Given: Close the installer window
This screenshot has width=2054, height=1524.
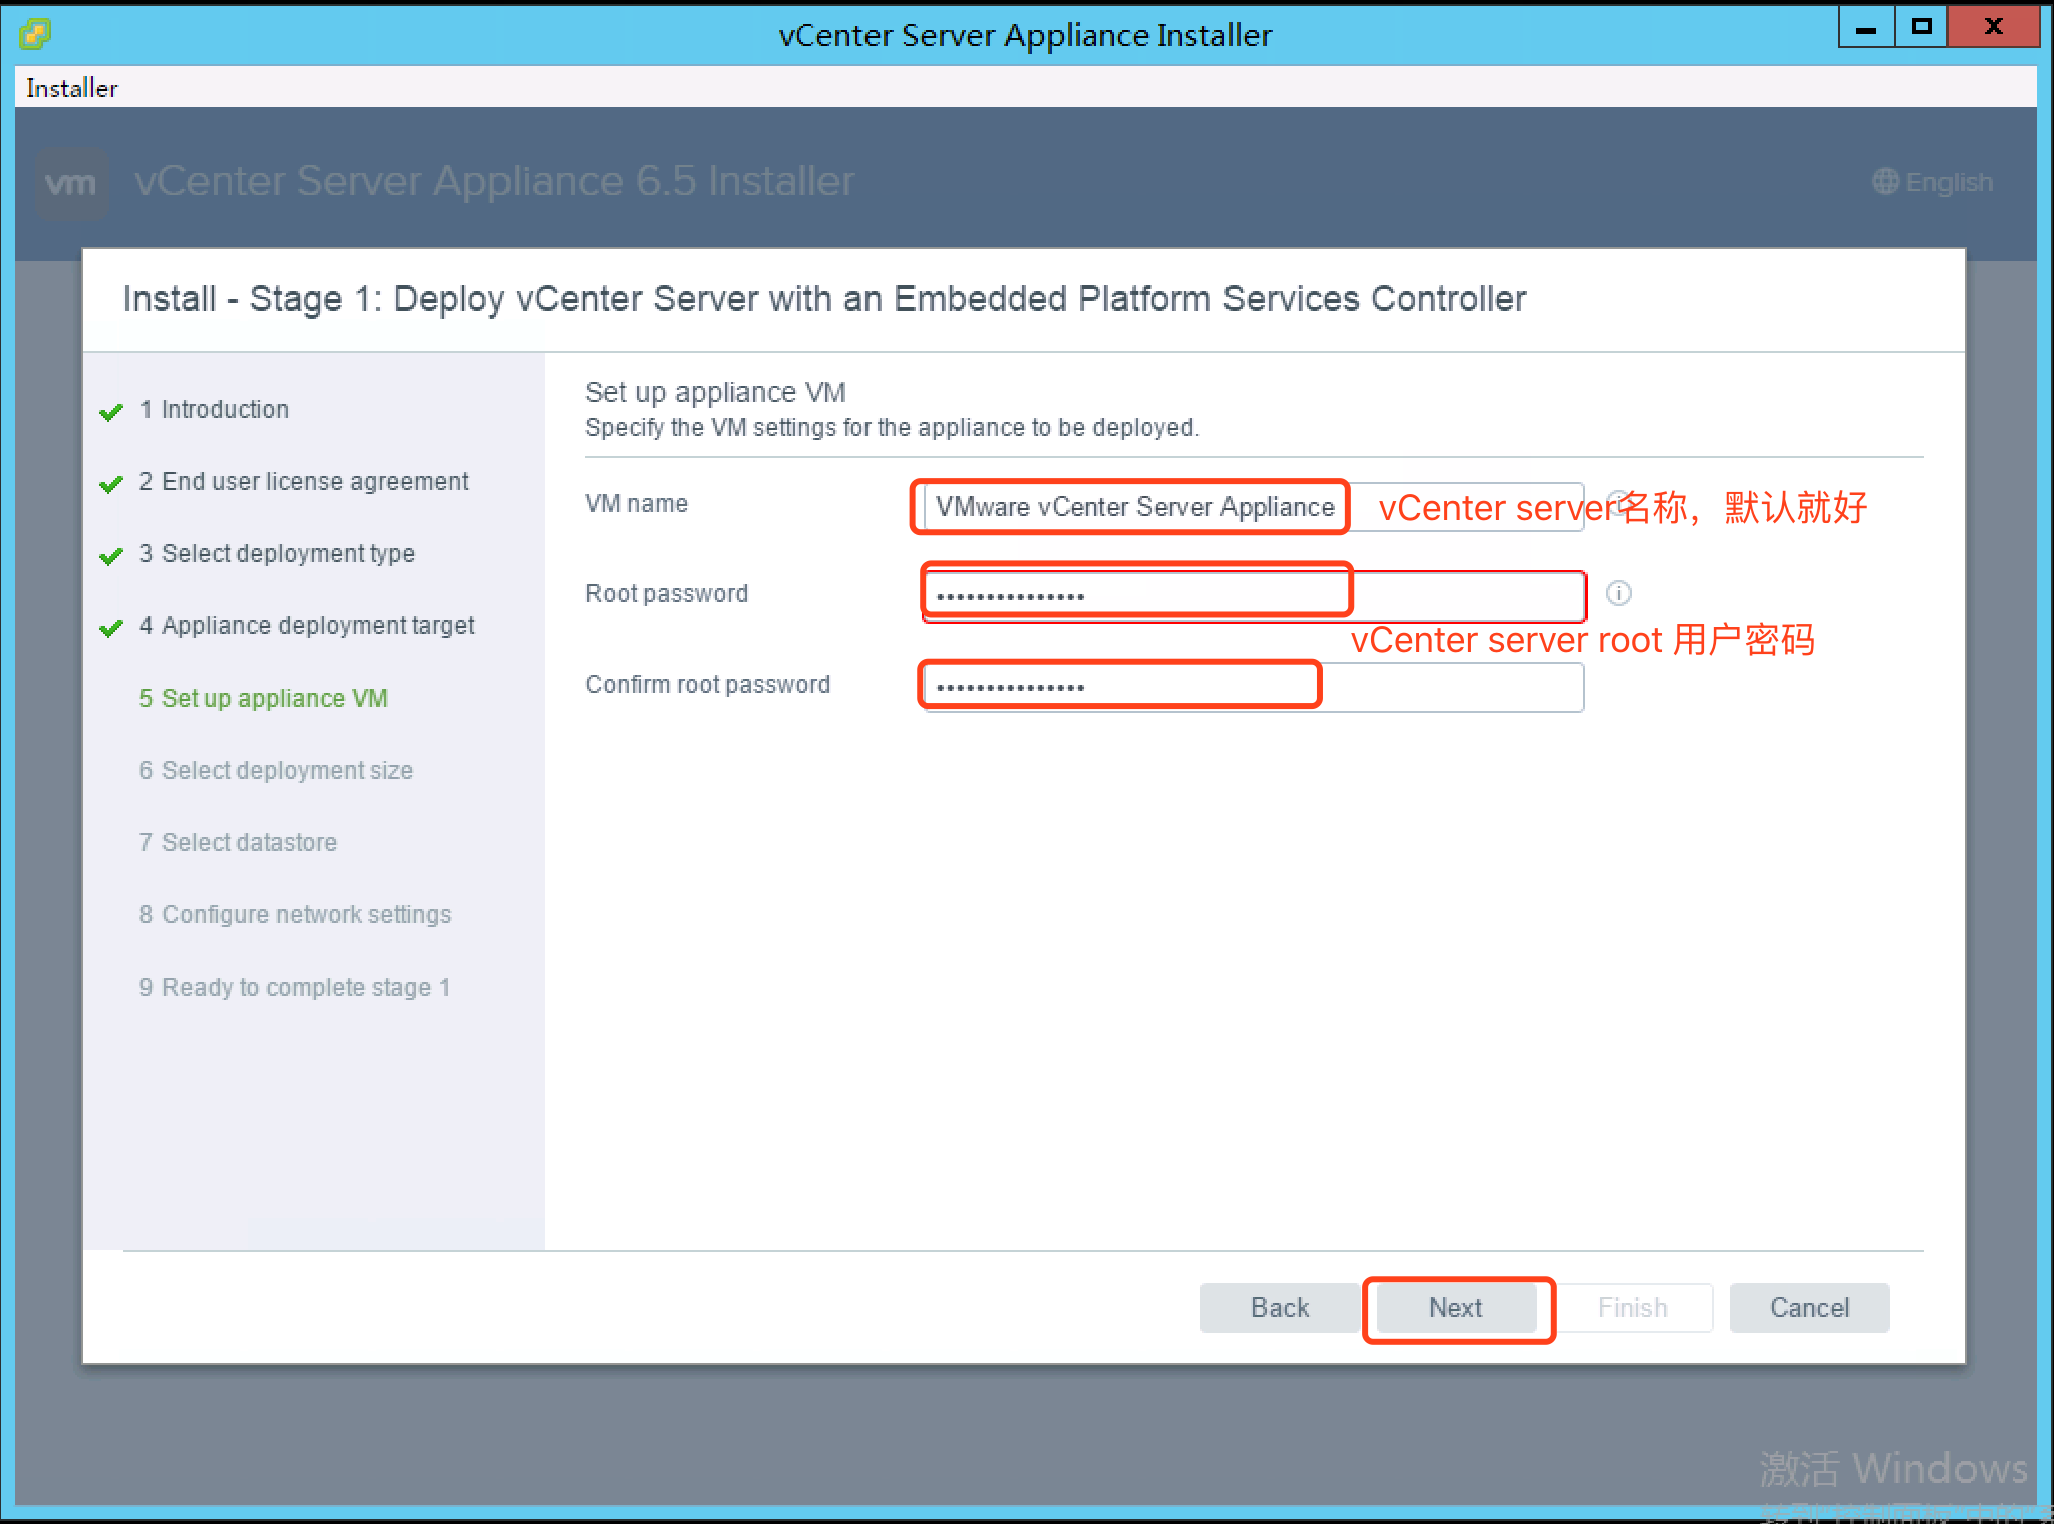Looking at the screenshot, I should 1993,27.
